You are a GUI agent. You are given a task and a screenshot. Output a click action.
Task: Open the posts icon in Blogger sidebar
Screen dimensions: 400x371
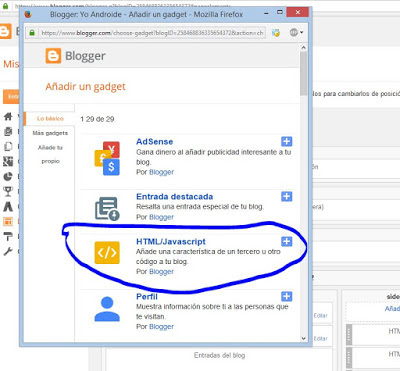pos(8,131)
